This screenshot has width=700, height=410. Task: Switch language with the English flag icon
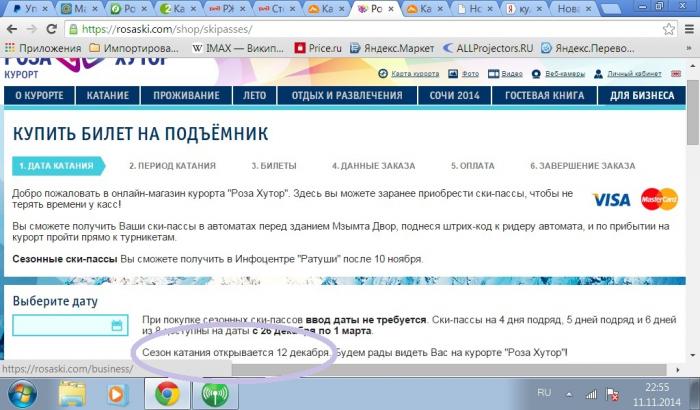pyautogui.click(x=676, y=74)
